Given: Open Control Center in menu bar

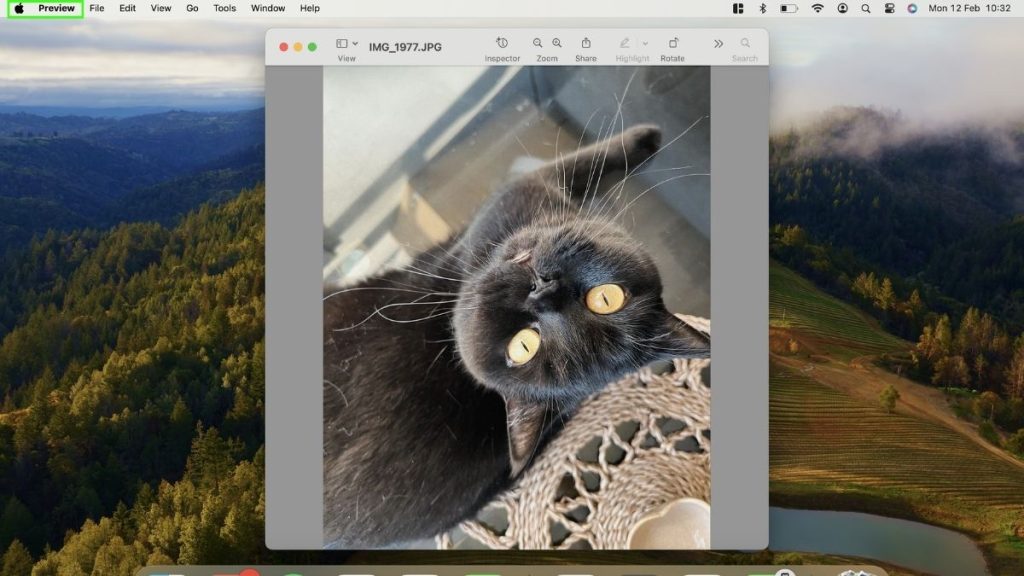Looking at the screenshot, I should [889, 8].
